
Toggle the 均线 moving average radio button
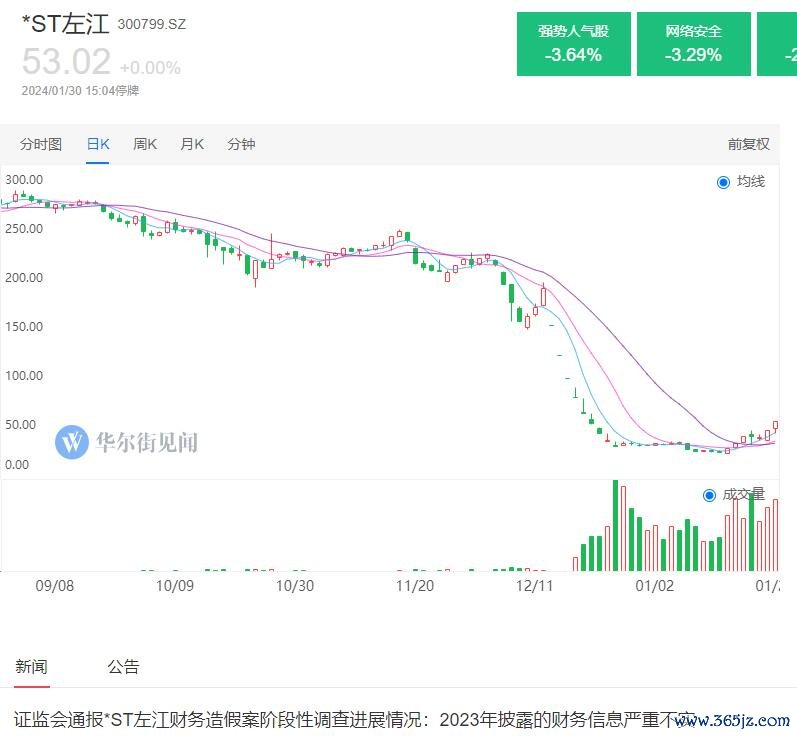(x=723, y=182)
